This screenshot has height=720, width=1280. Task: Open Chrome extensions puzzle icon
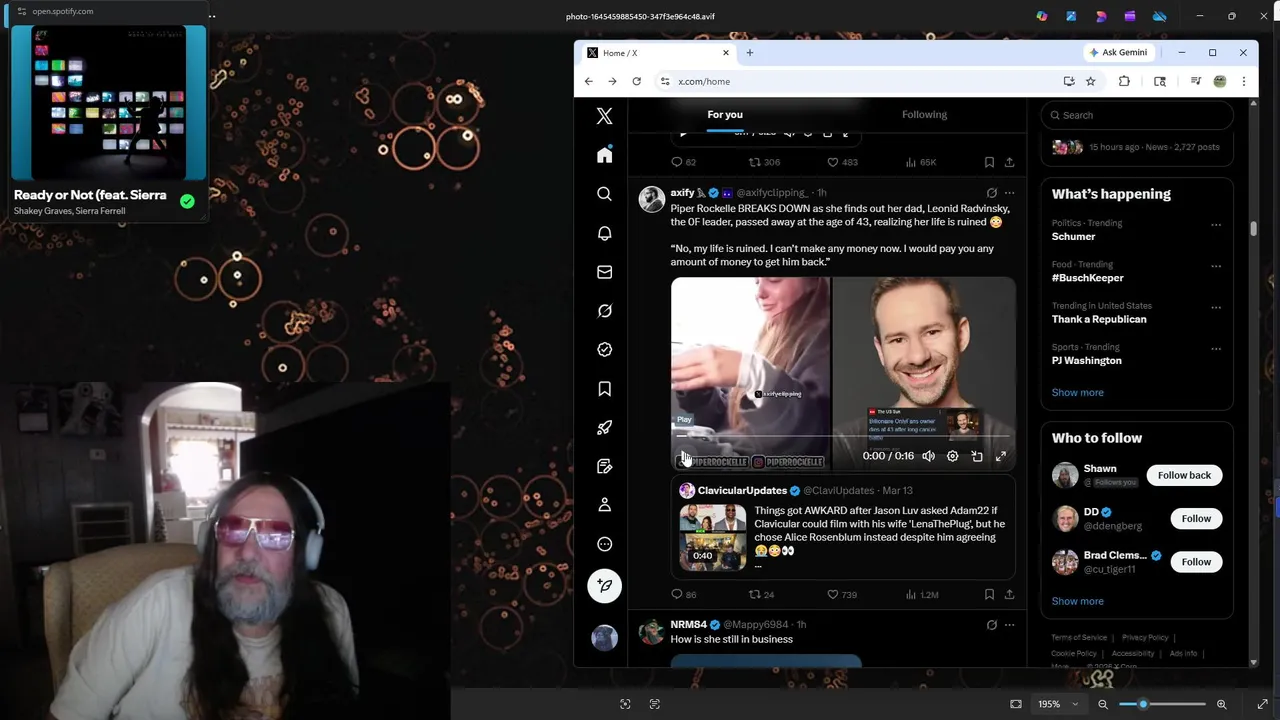(1124, 81)
